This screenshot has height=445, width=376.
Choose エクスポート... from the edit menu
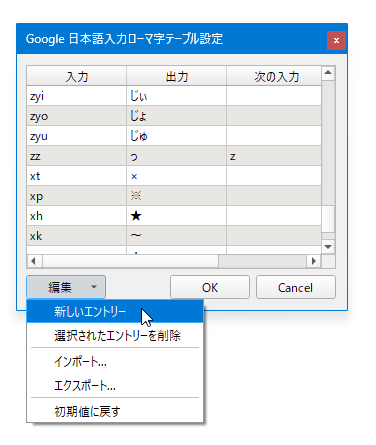click(x=115, y=386)
